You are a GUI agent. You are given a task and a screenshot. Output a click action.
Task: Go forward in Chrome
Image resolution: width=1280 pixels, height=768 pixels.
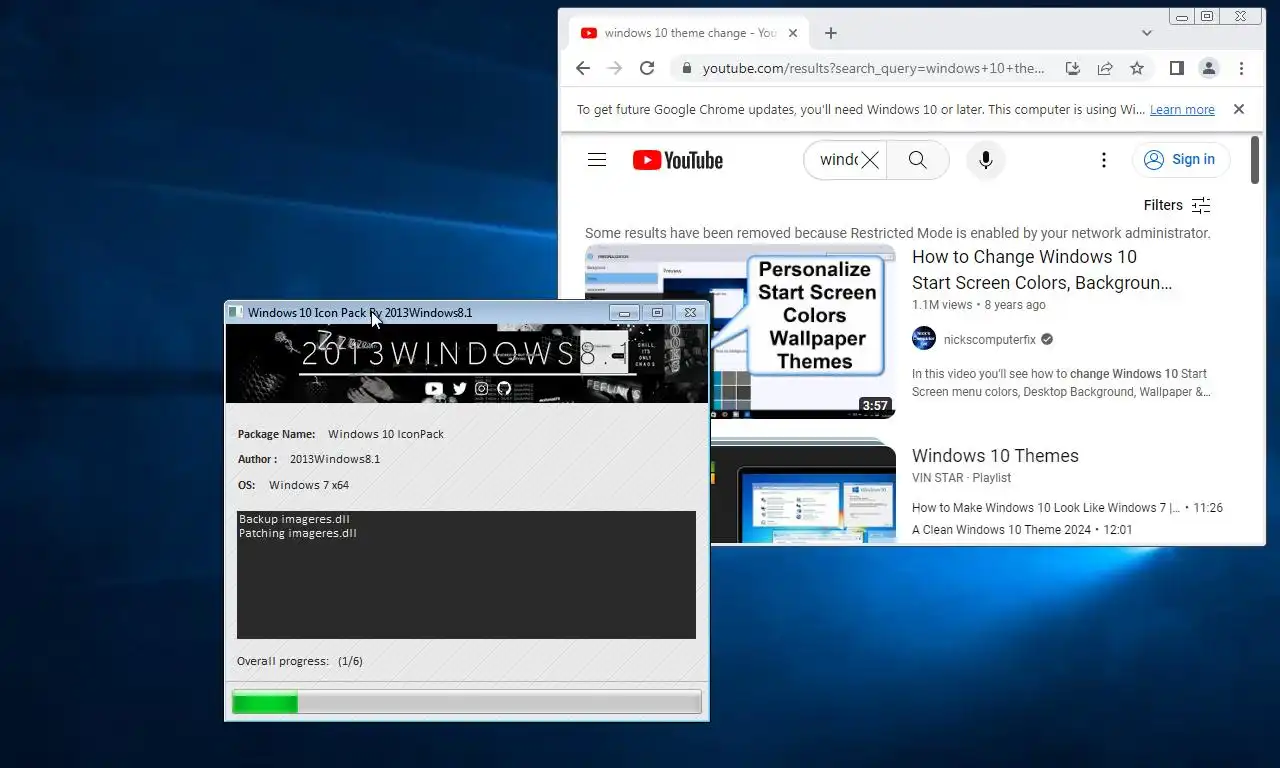[615, 68]
